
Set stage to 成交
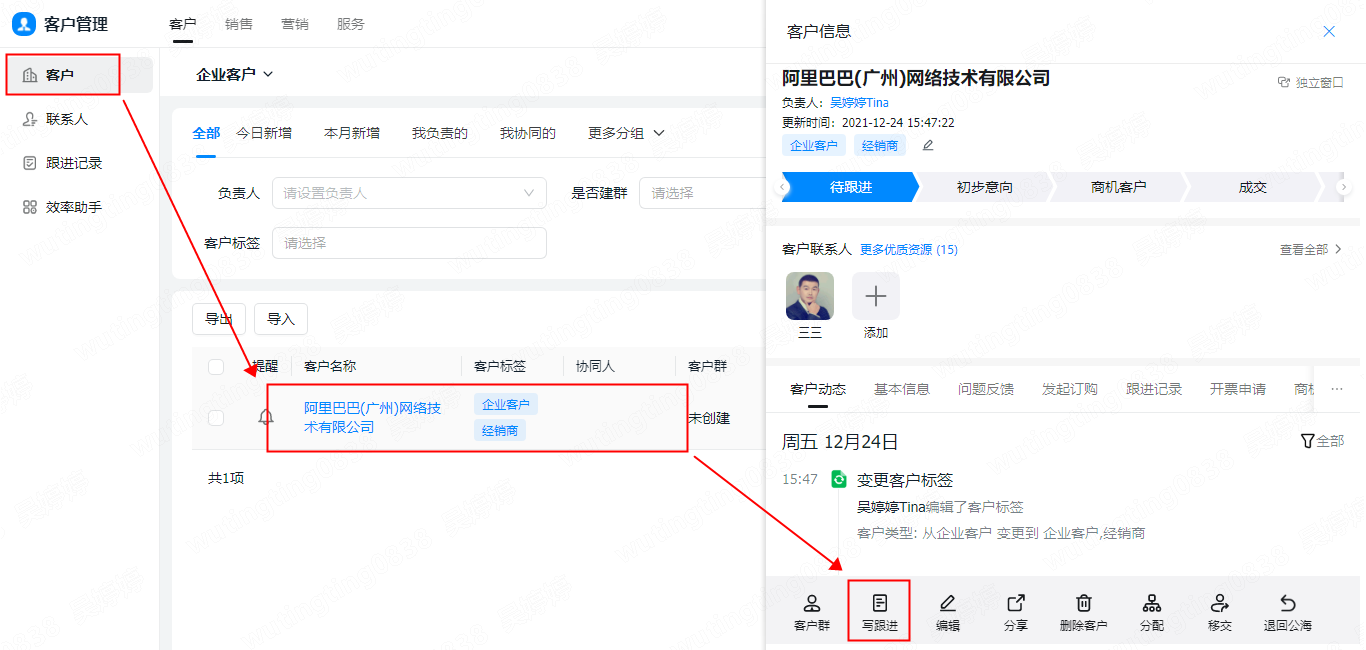(x=1253, y=187)
